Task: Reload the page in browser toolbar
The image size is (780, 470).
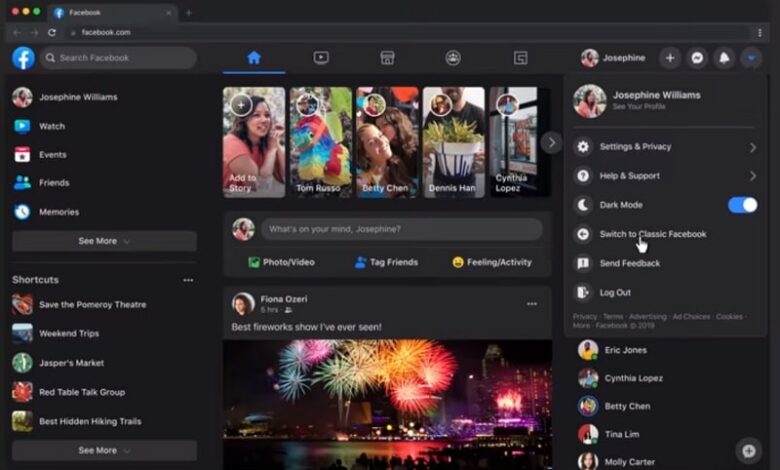Action: coord(52,32)
